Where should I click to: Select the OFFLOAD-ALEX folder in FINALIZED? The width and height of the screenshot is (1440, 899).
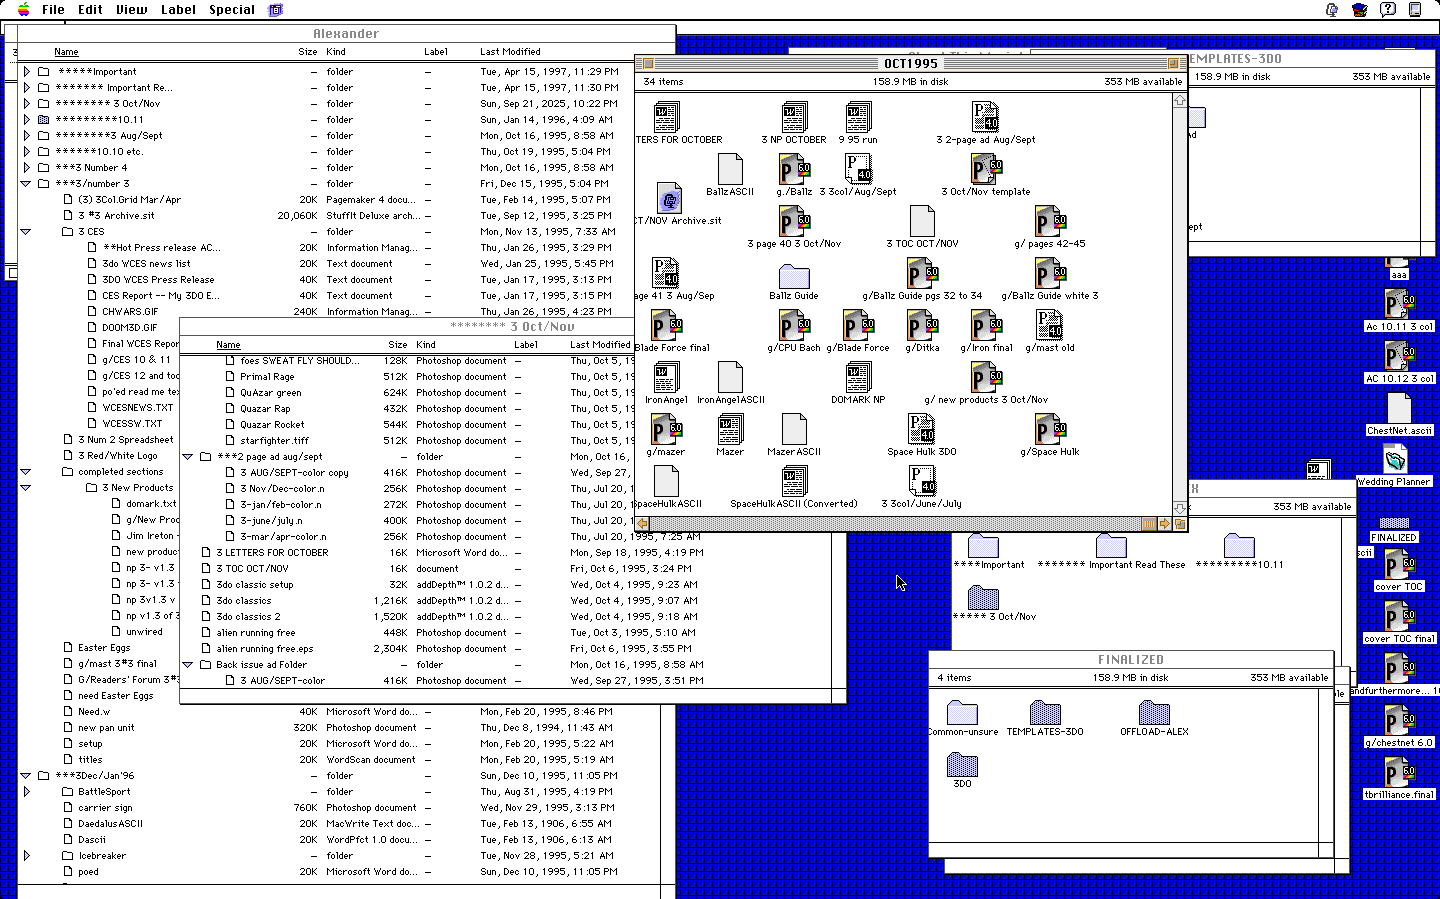click(x=1153, y=713)
